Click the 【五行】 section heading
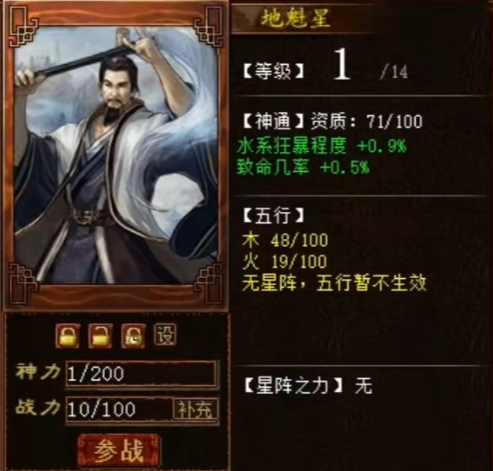493x471 pixels. coord(273,216)
